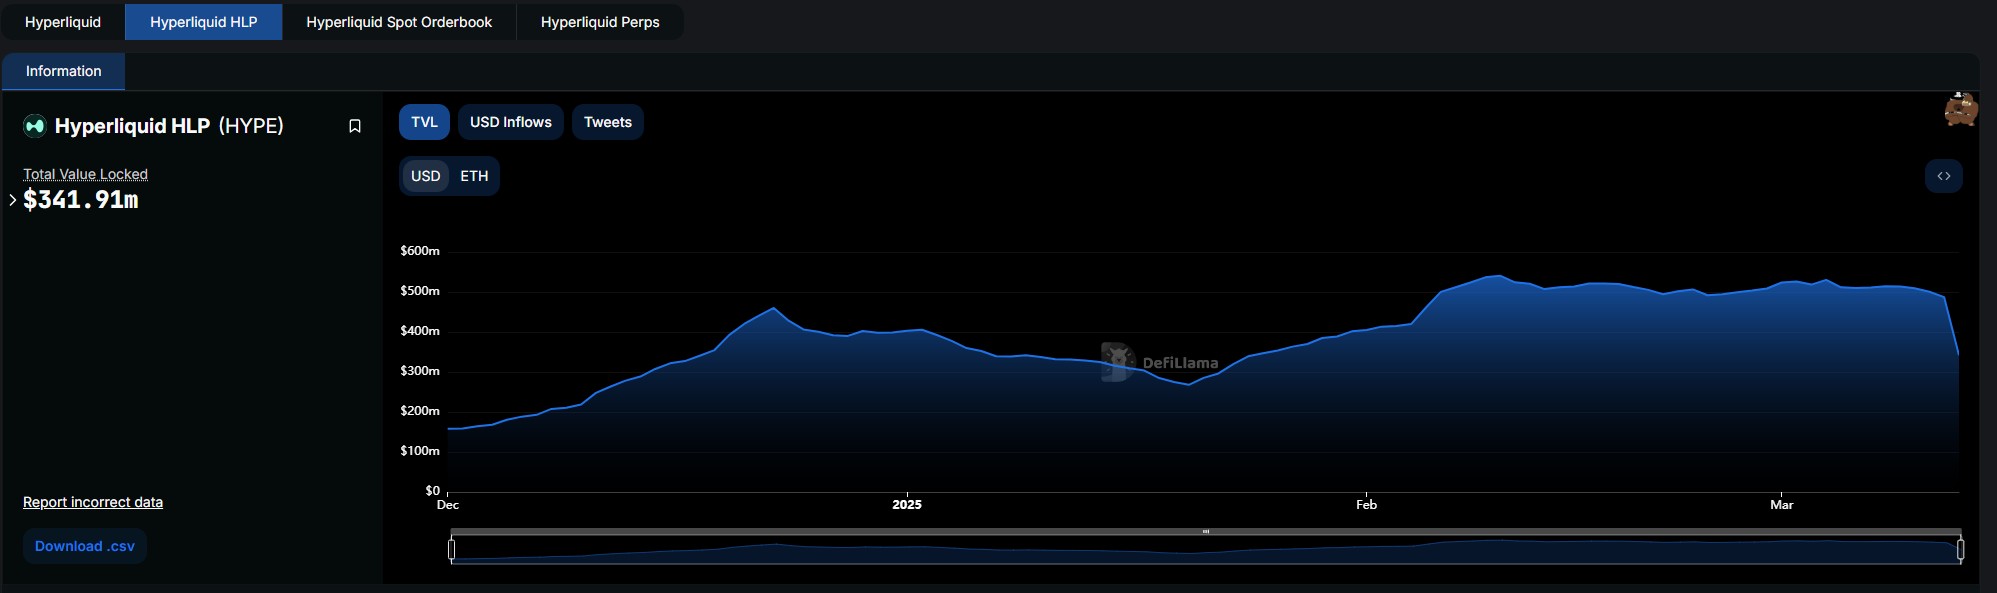Select USD as chart denomination

[425, 176]
